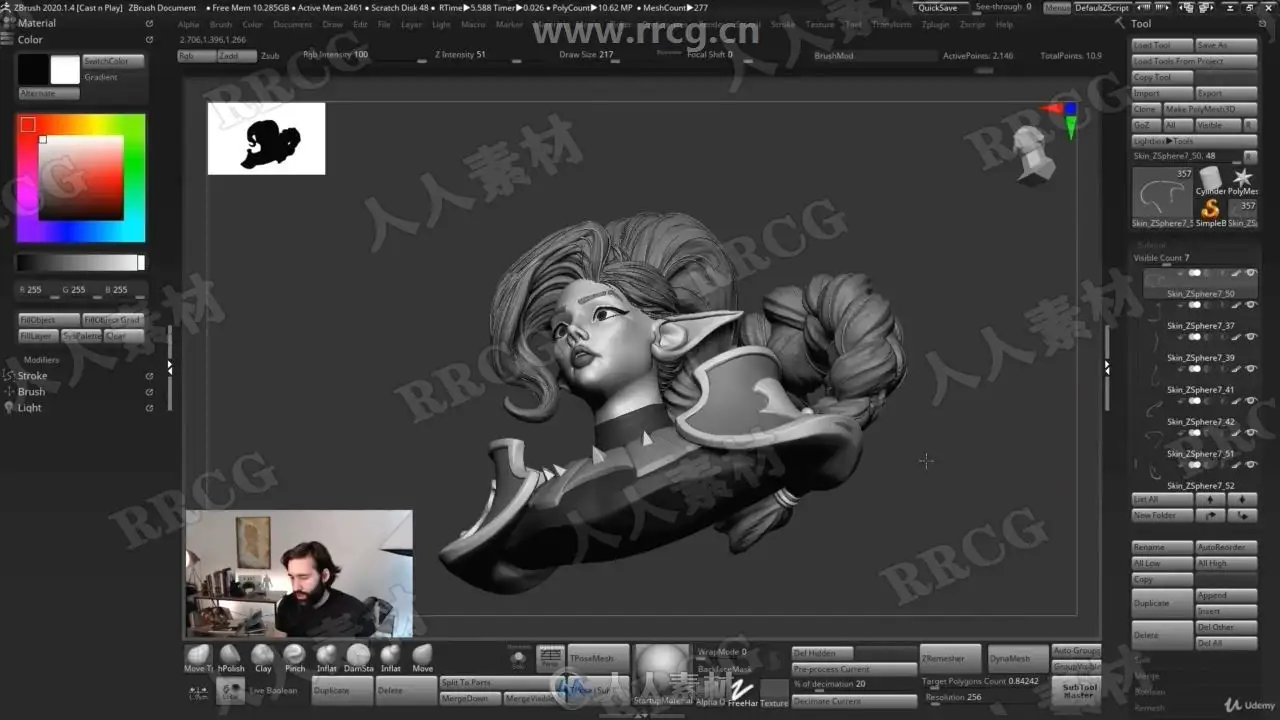Run ZRemesher
The height and width of the screenshot is (720, 1280).
click(950, 659)
